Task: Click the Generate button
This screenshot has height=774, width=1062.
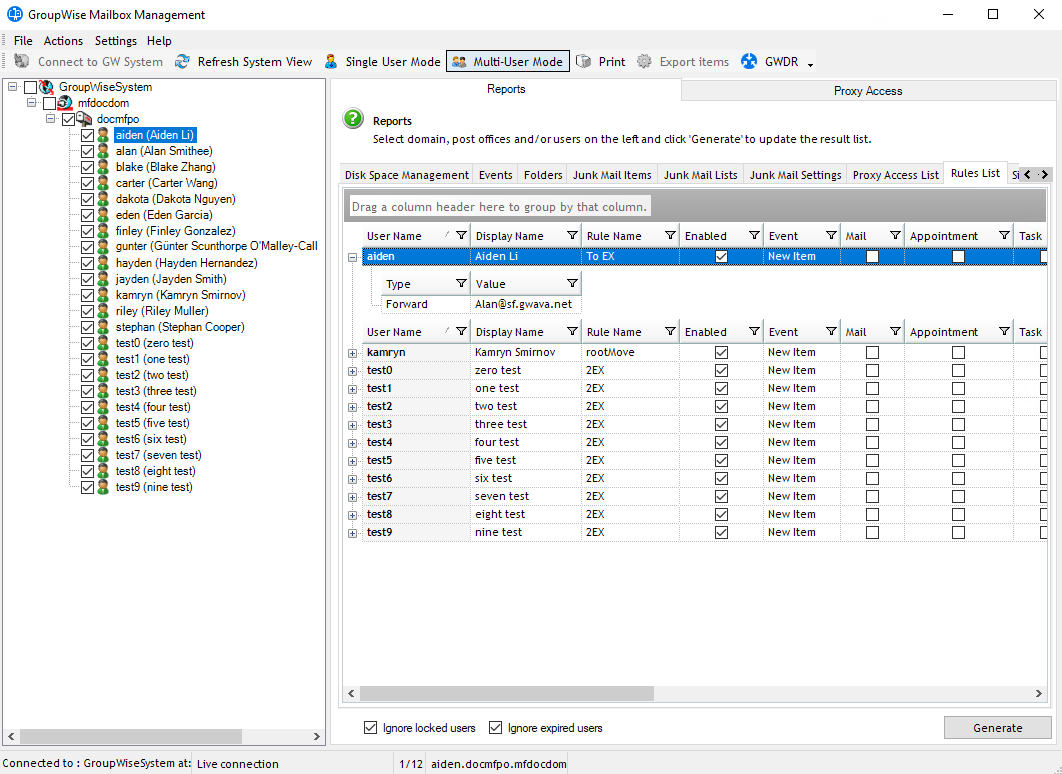Action: click(x=997, y=727)
